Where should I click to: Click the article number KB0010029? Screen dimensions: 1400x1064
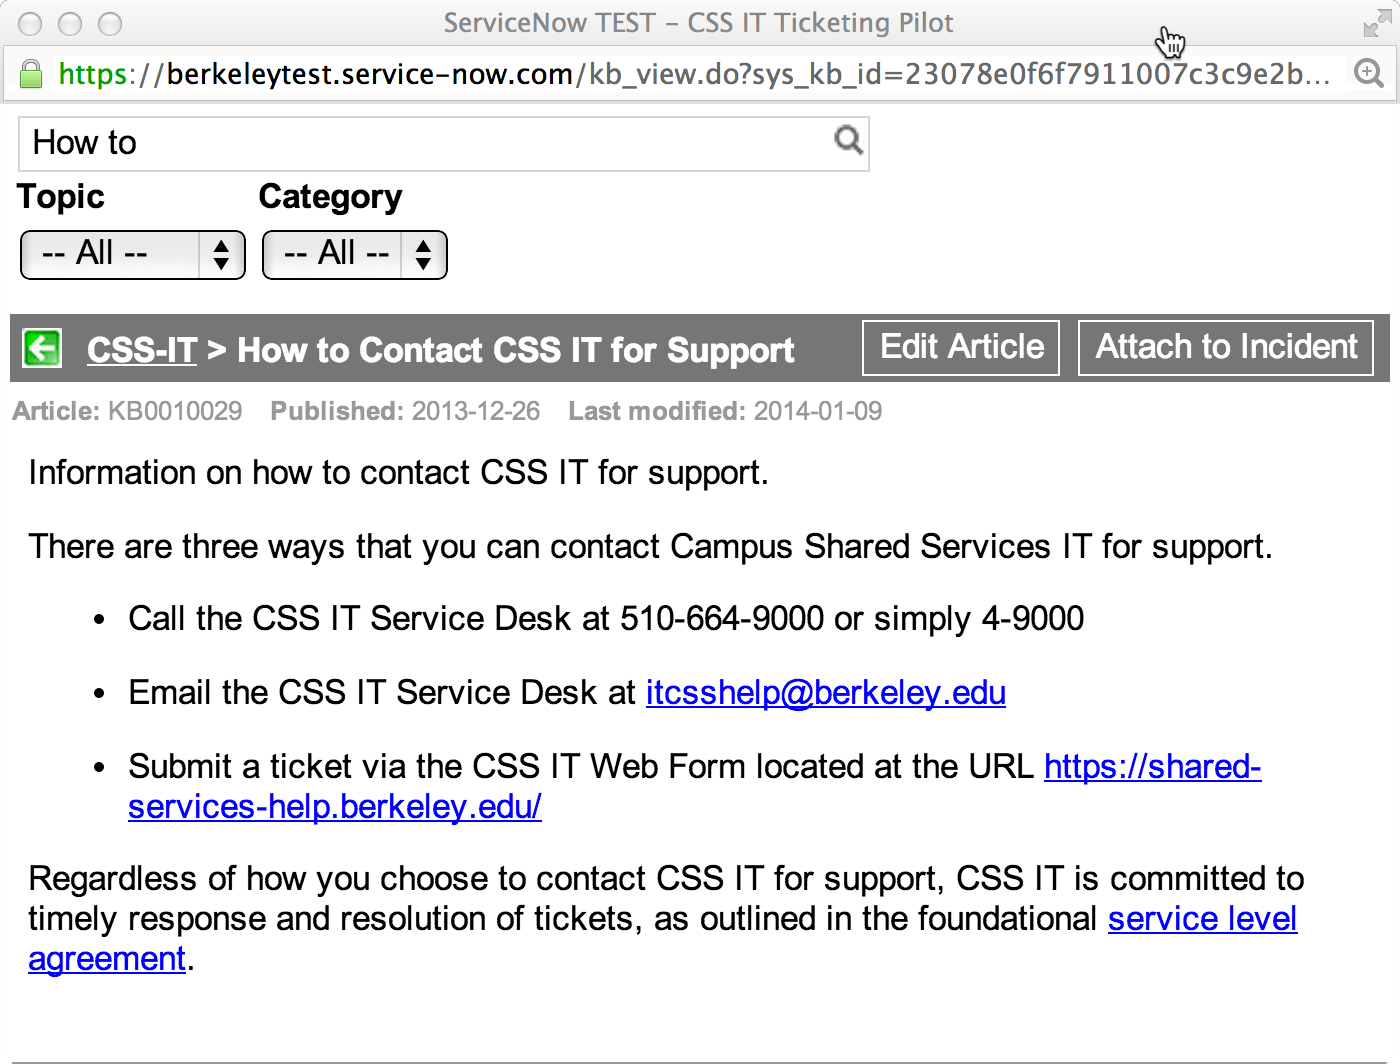tap(175, 411)
